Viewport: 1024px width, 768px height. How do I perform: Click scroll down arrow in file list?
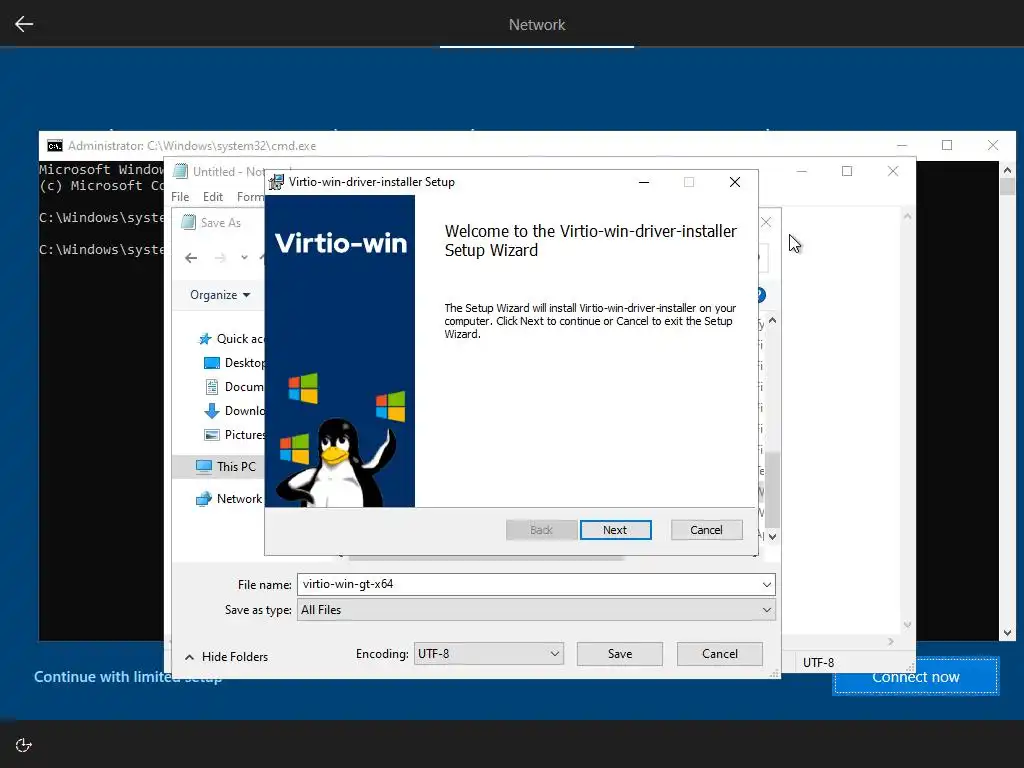click(x=773, y=537)
